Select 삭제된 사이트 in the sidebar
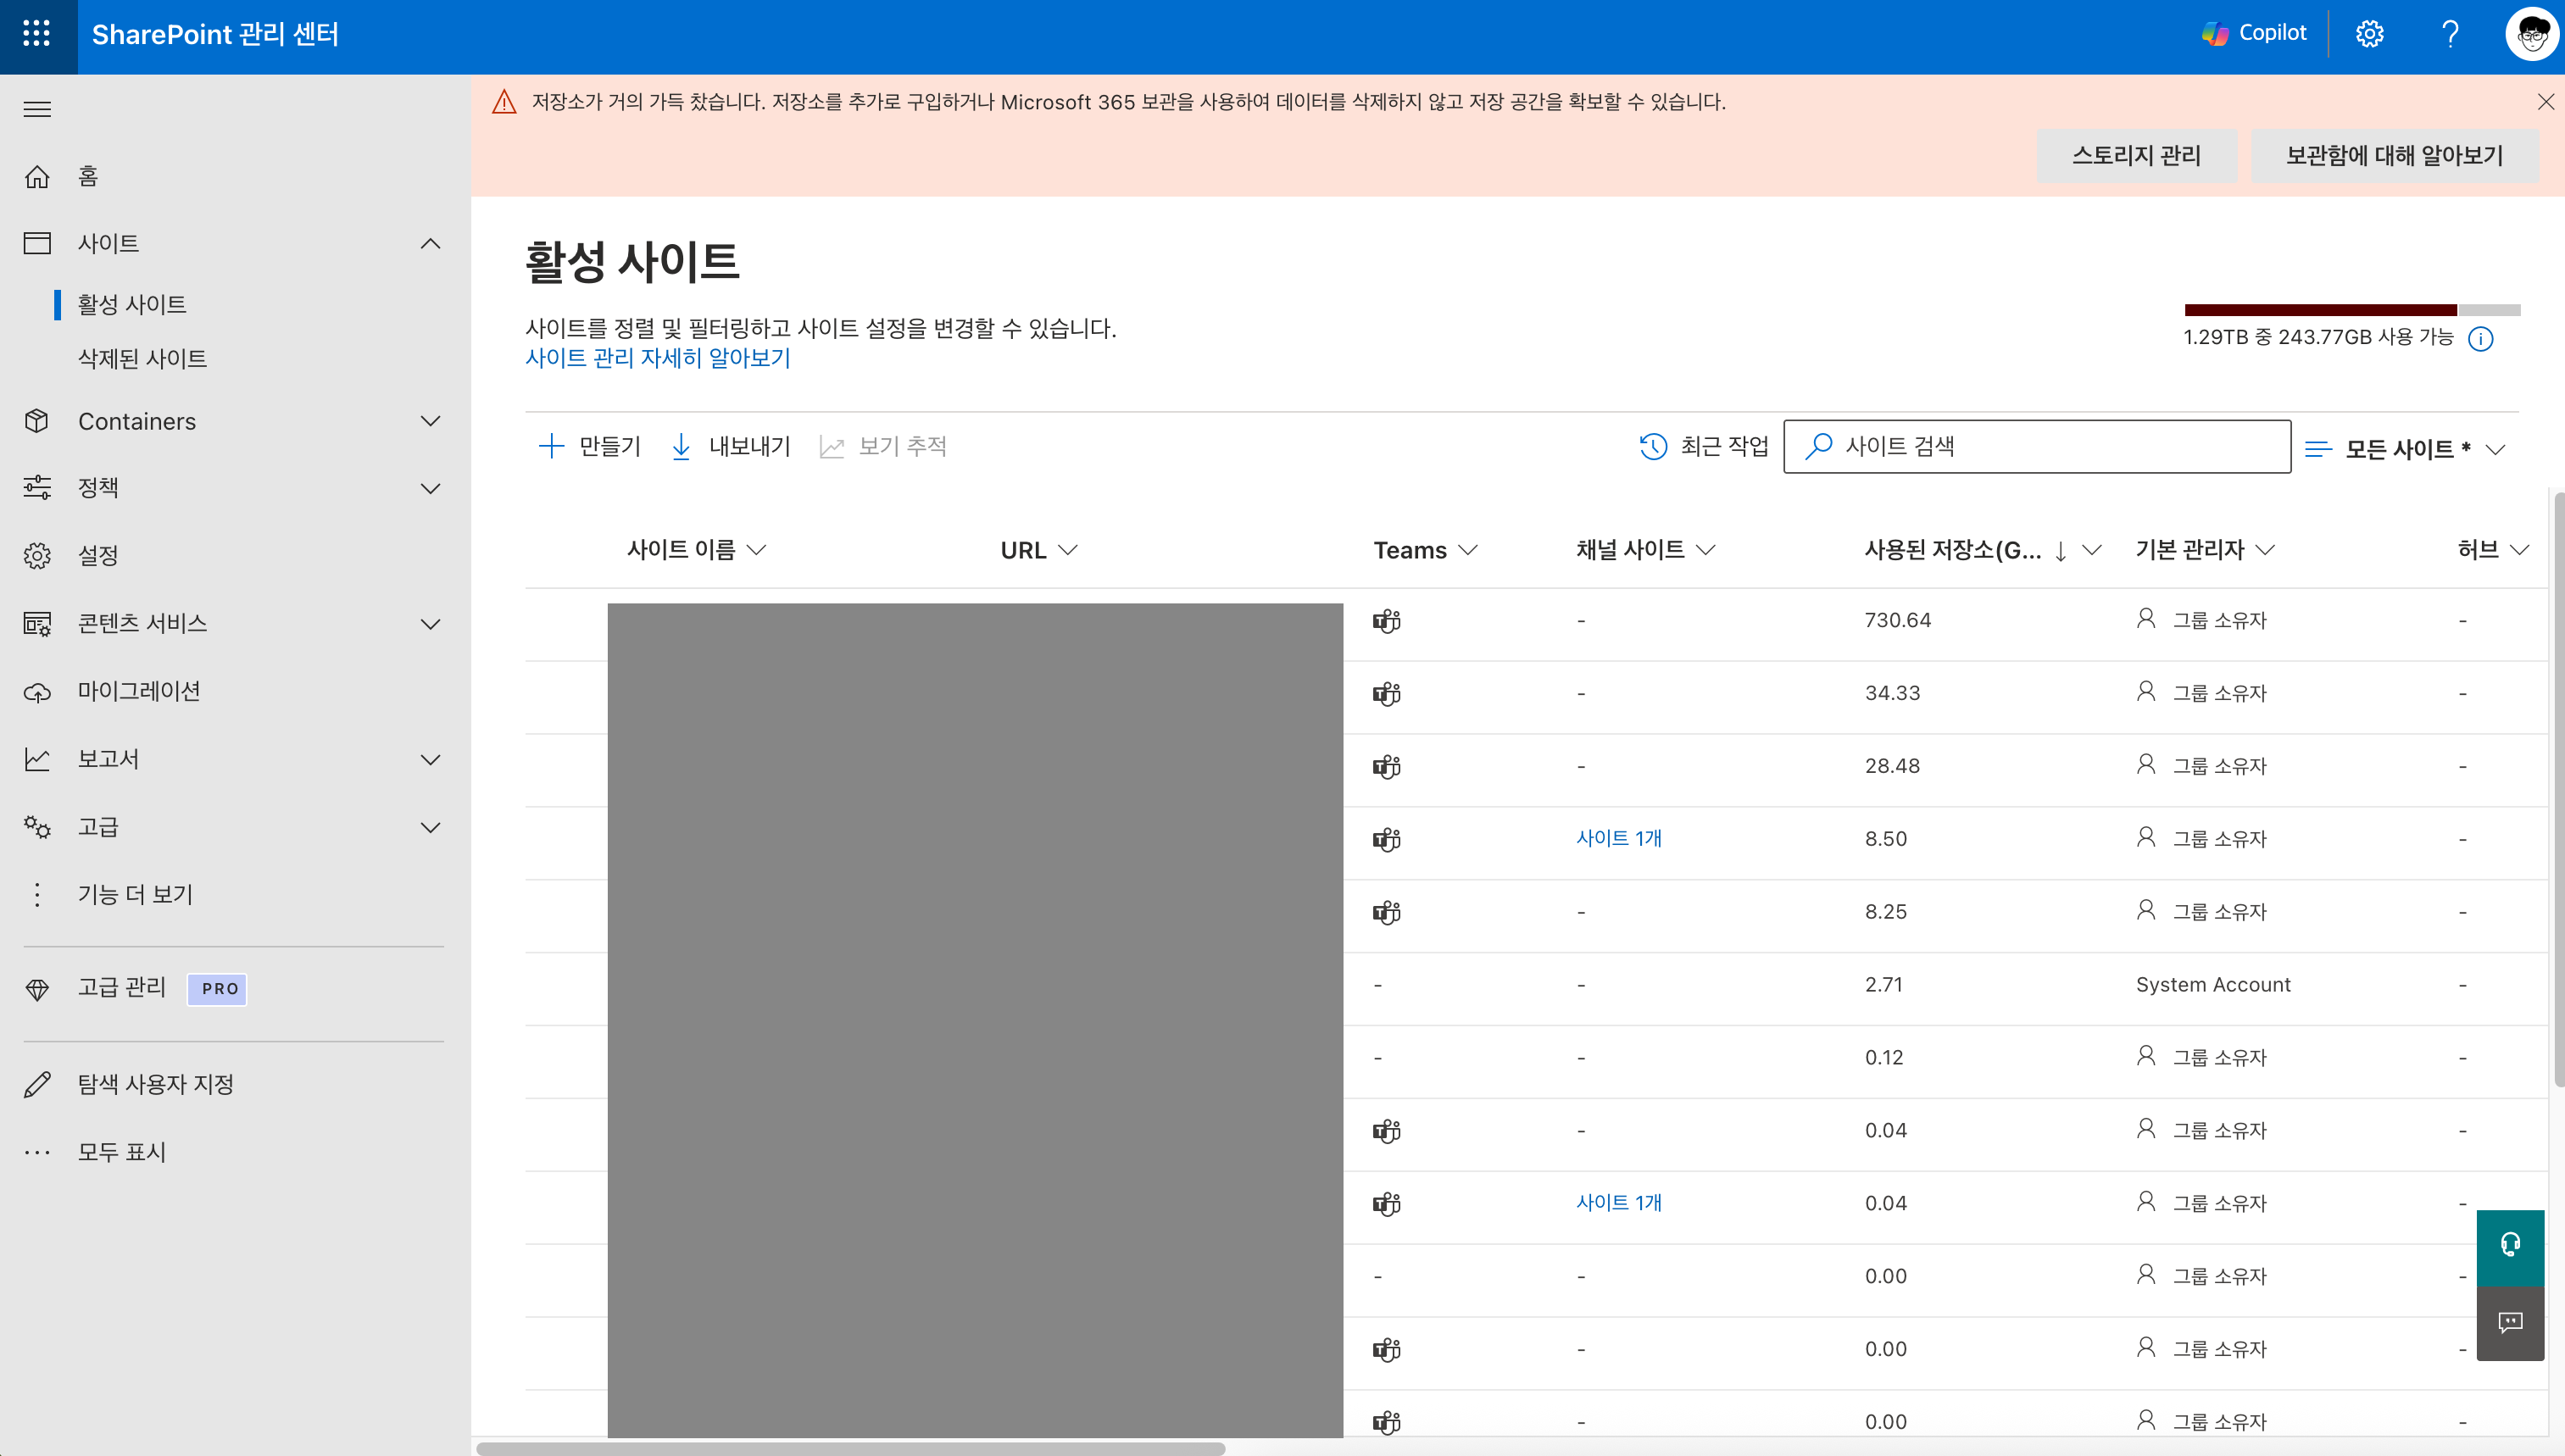 142,358
